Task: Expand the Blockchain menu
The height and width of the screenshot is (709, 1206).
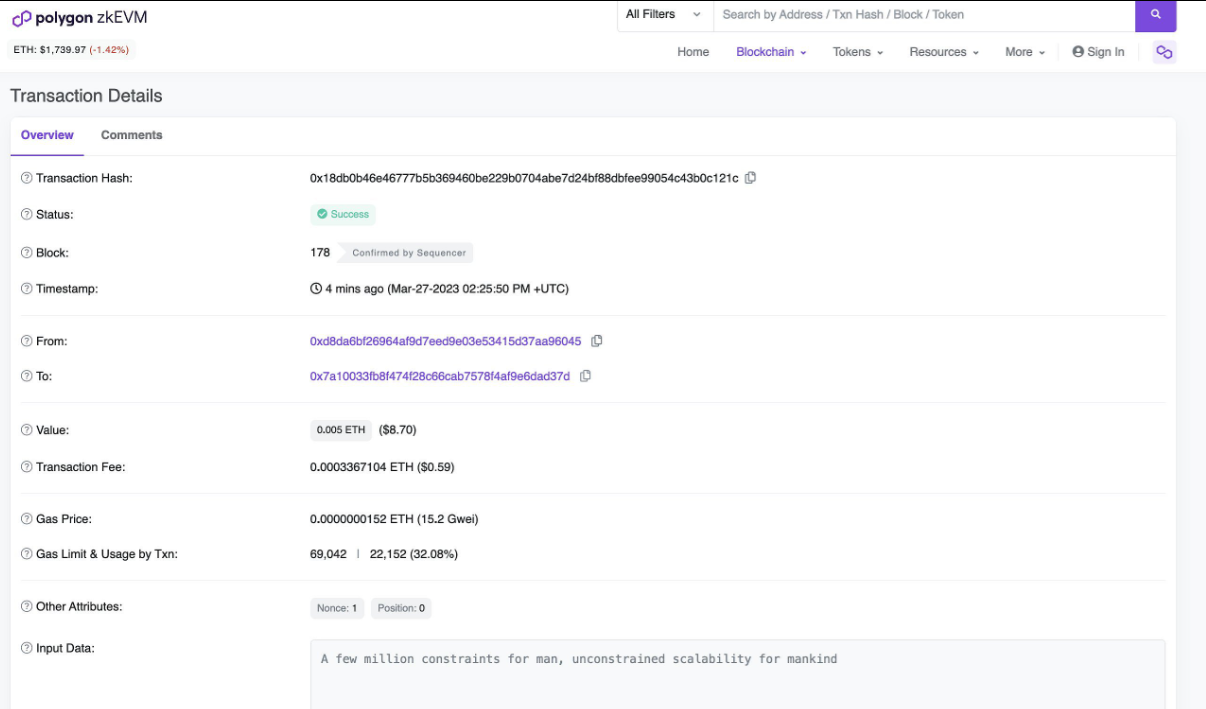Action: pyautogui.click(x=771, y=52)
